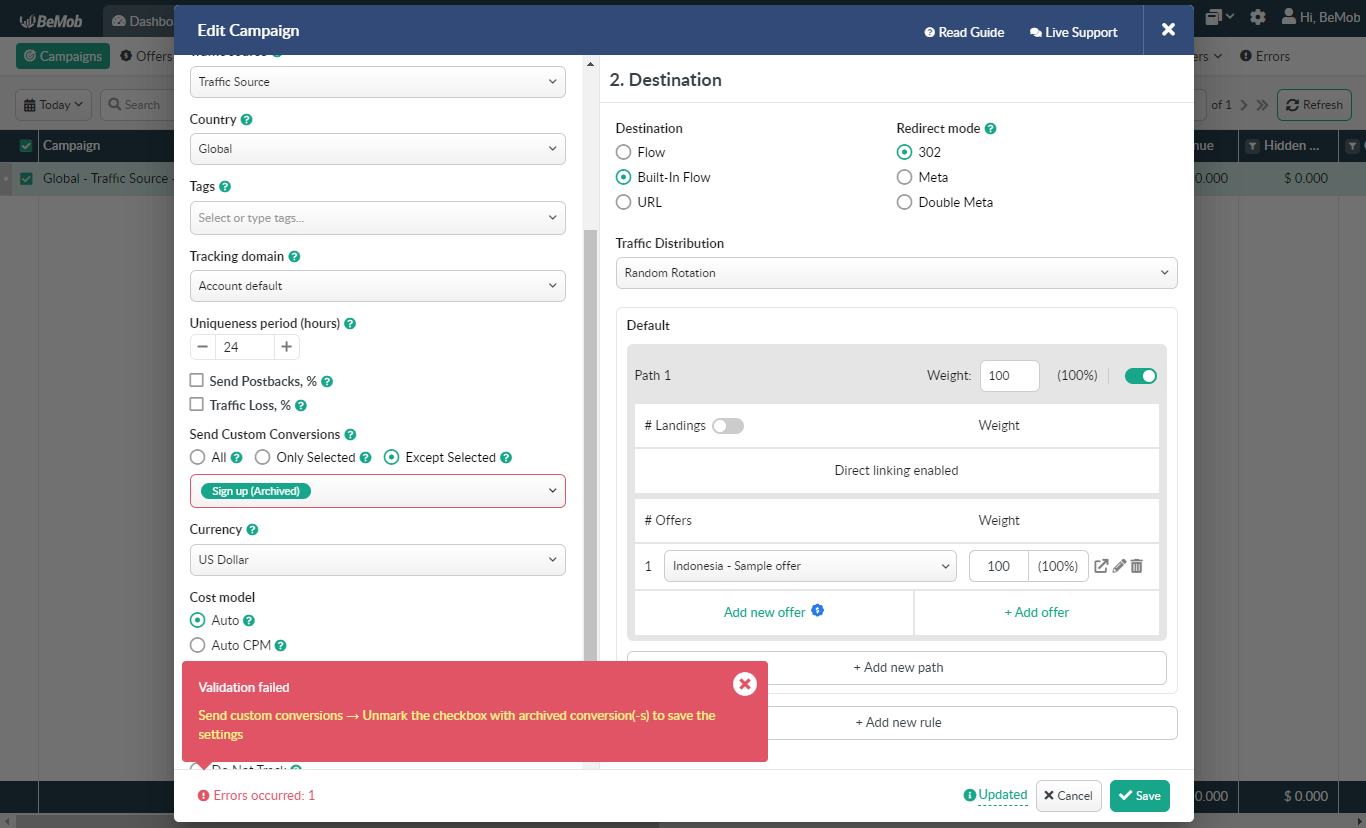Cancel editing the campaign
The height and width of the screenshot is (828, 1366).
point(1069,796)
